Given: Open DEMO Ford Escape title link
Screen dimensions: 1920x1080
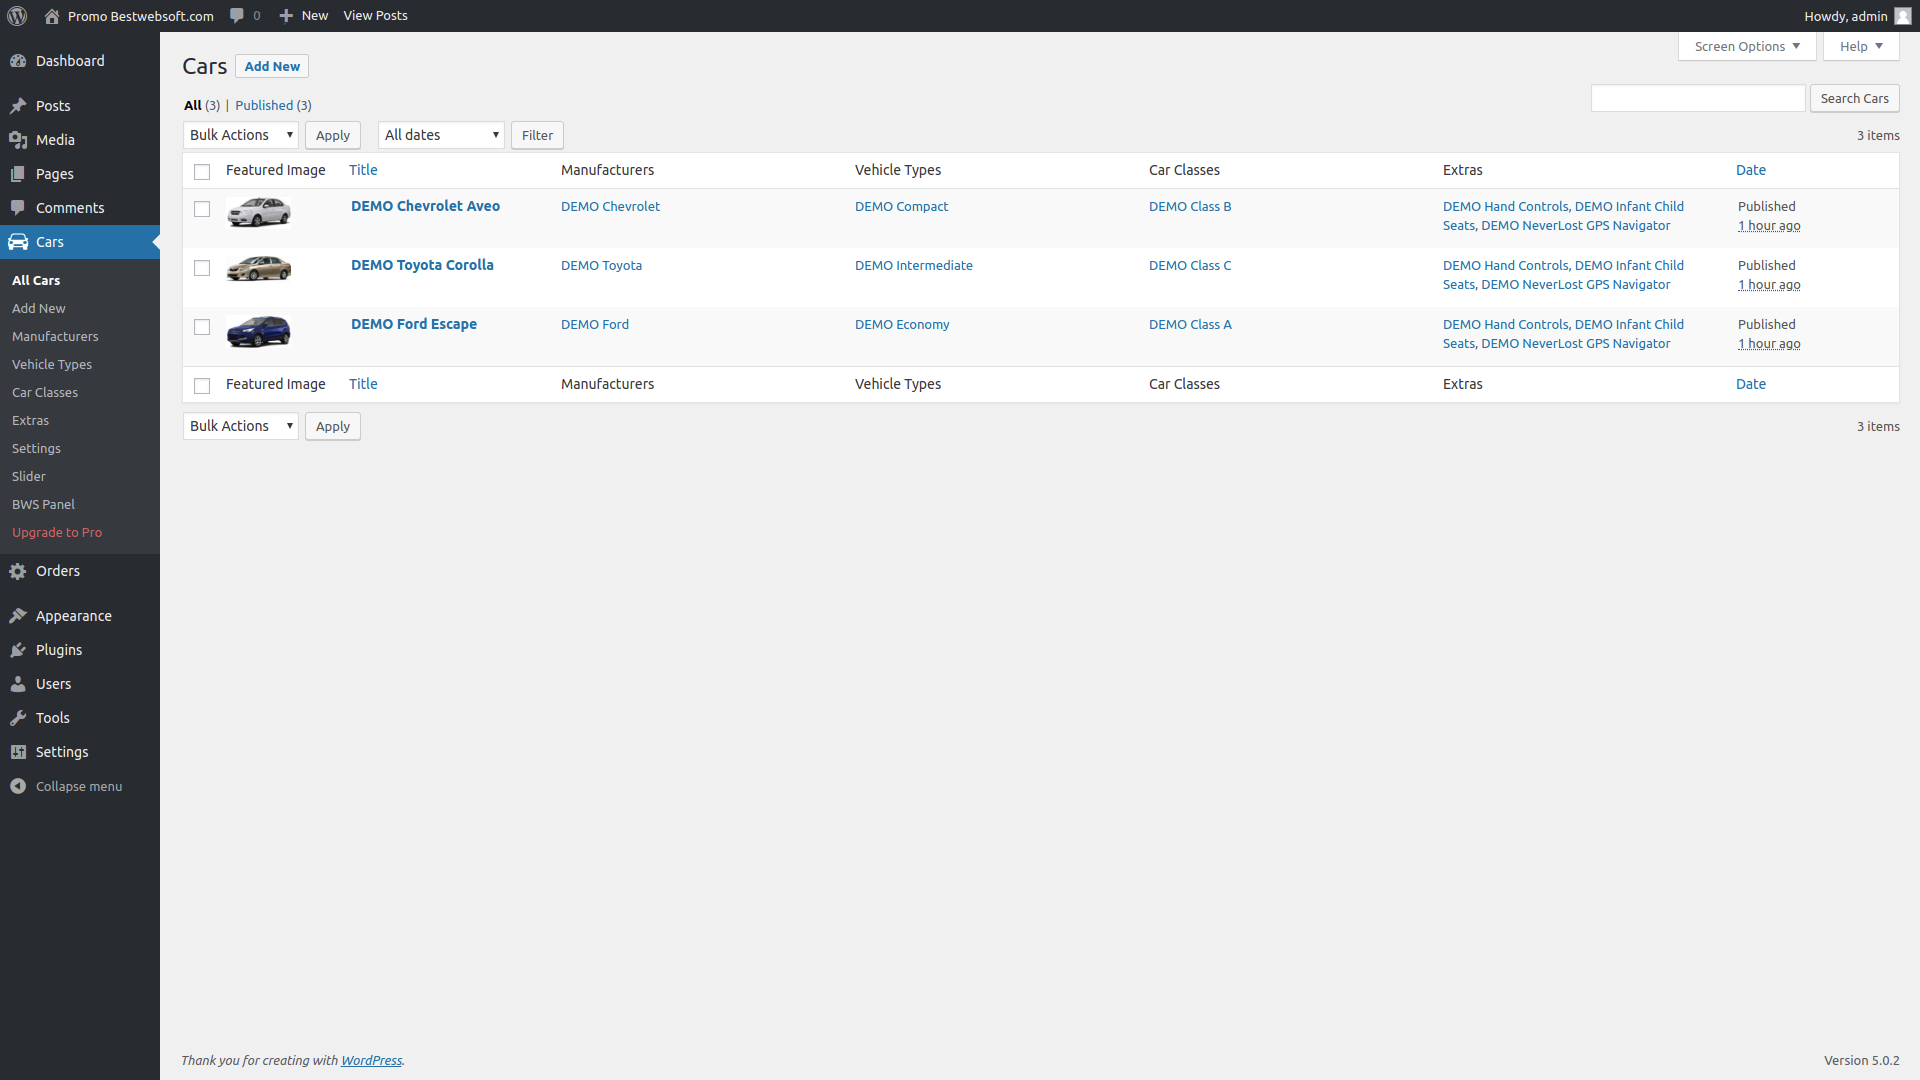Looking at the screenshot, I should [x=414, y=324].
